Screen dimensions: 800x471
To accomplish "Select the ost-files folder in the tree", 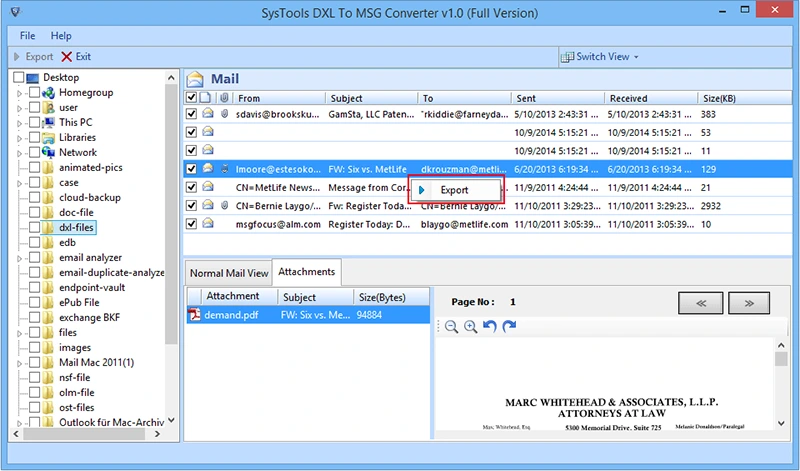I will click(x=77, y=407).
